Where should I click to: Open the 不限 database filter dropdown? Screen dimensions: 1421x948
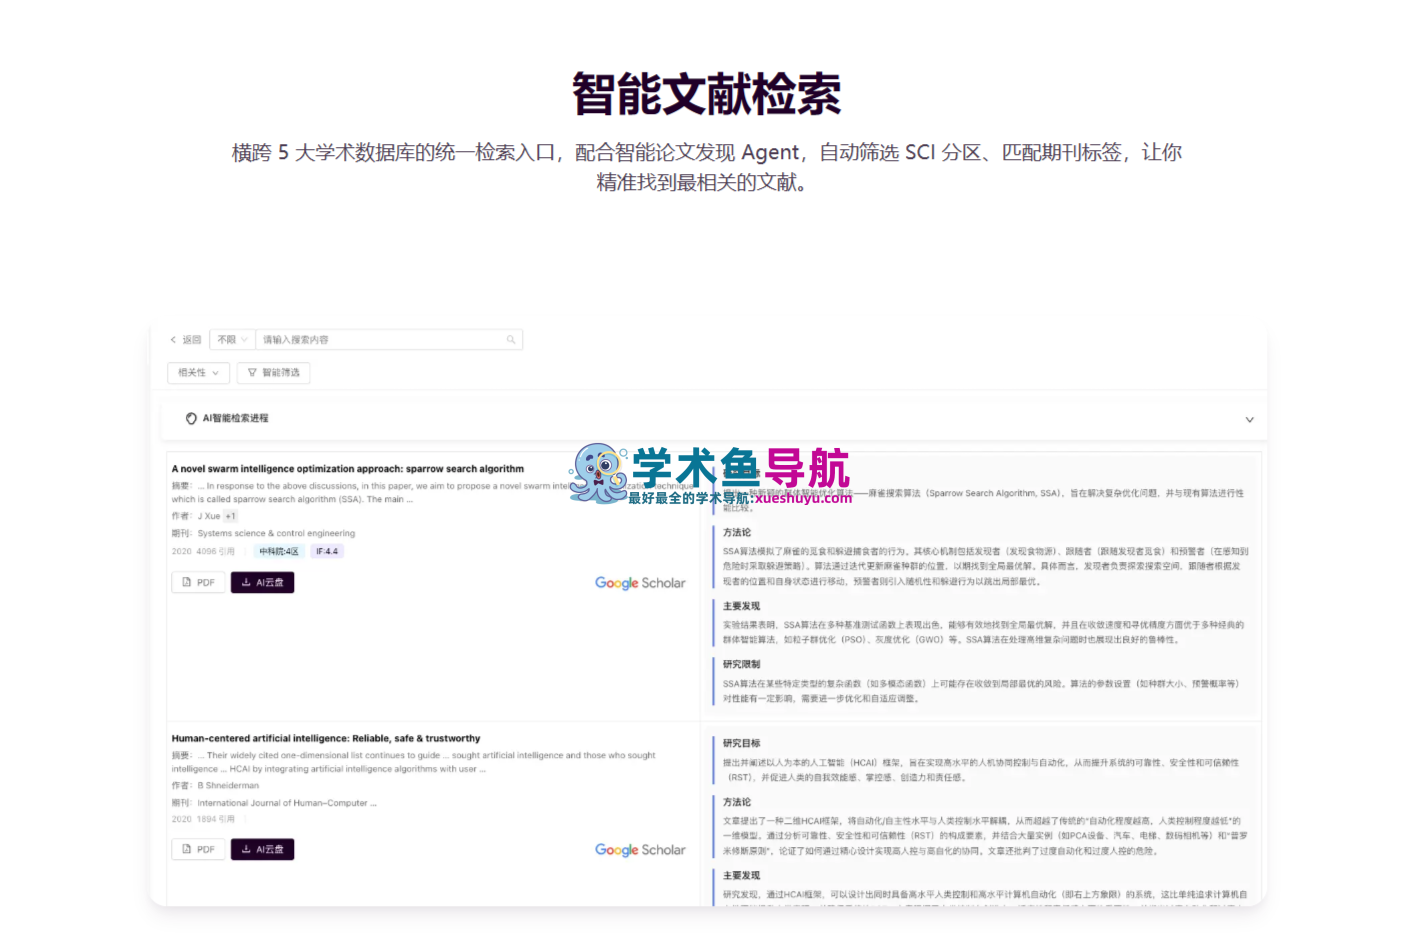pos(231,339)
